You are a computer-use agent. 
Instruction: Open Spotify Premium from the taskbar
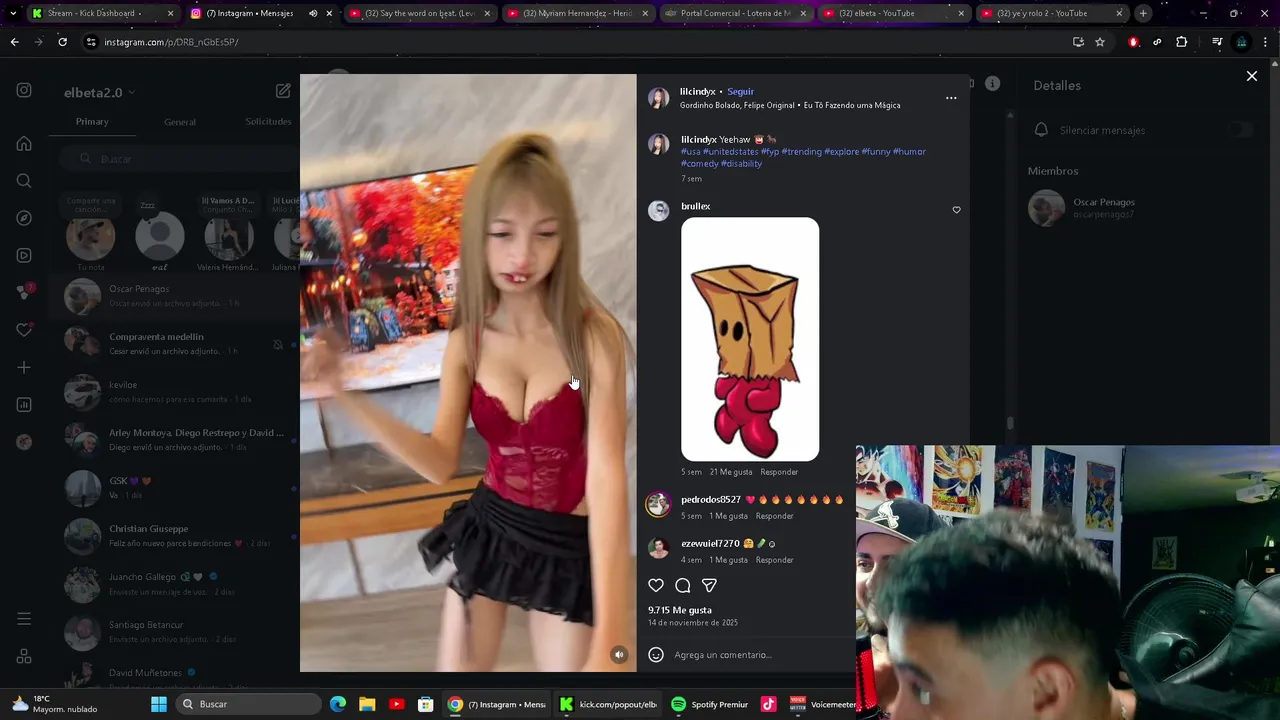click(x=709, y=704)
